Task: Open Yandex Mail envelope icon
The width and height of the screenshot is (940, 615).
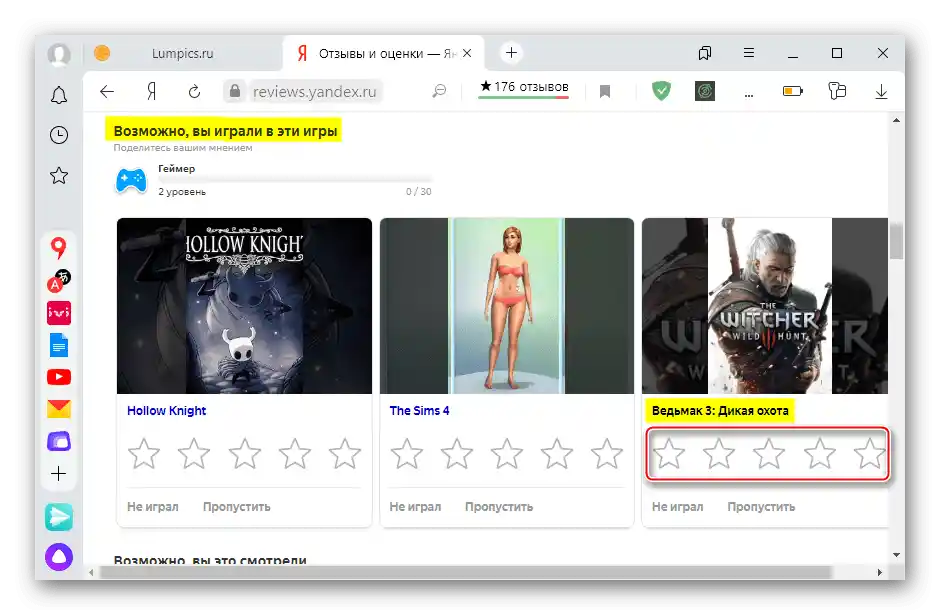Action: [59, 409]
